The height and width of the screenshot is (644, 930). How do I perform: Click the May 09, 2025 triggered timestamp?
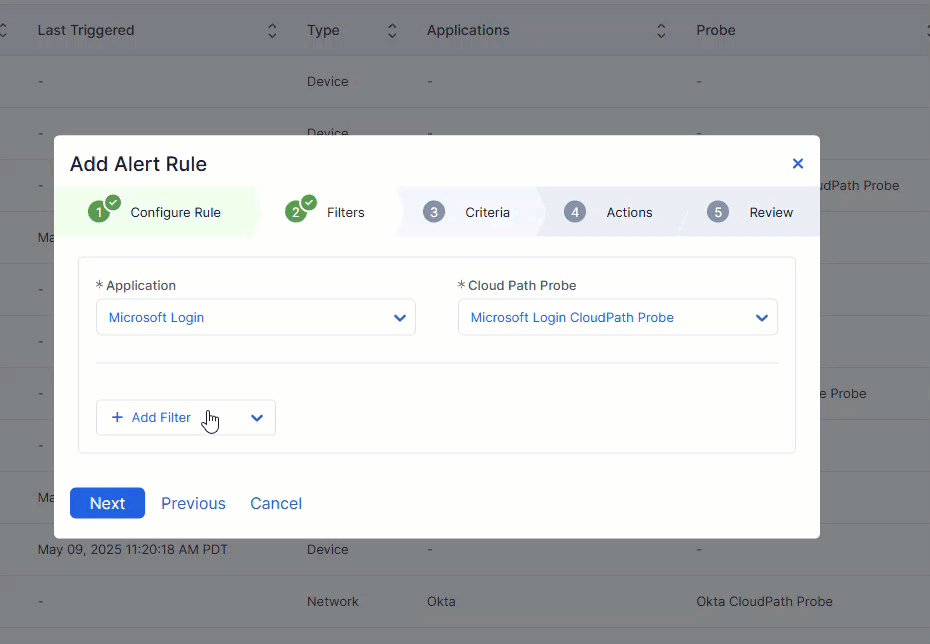click(x=133, y=550)
